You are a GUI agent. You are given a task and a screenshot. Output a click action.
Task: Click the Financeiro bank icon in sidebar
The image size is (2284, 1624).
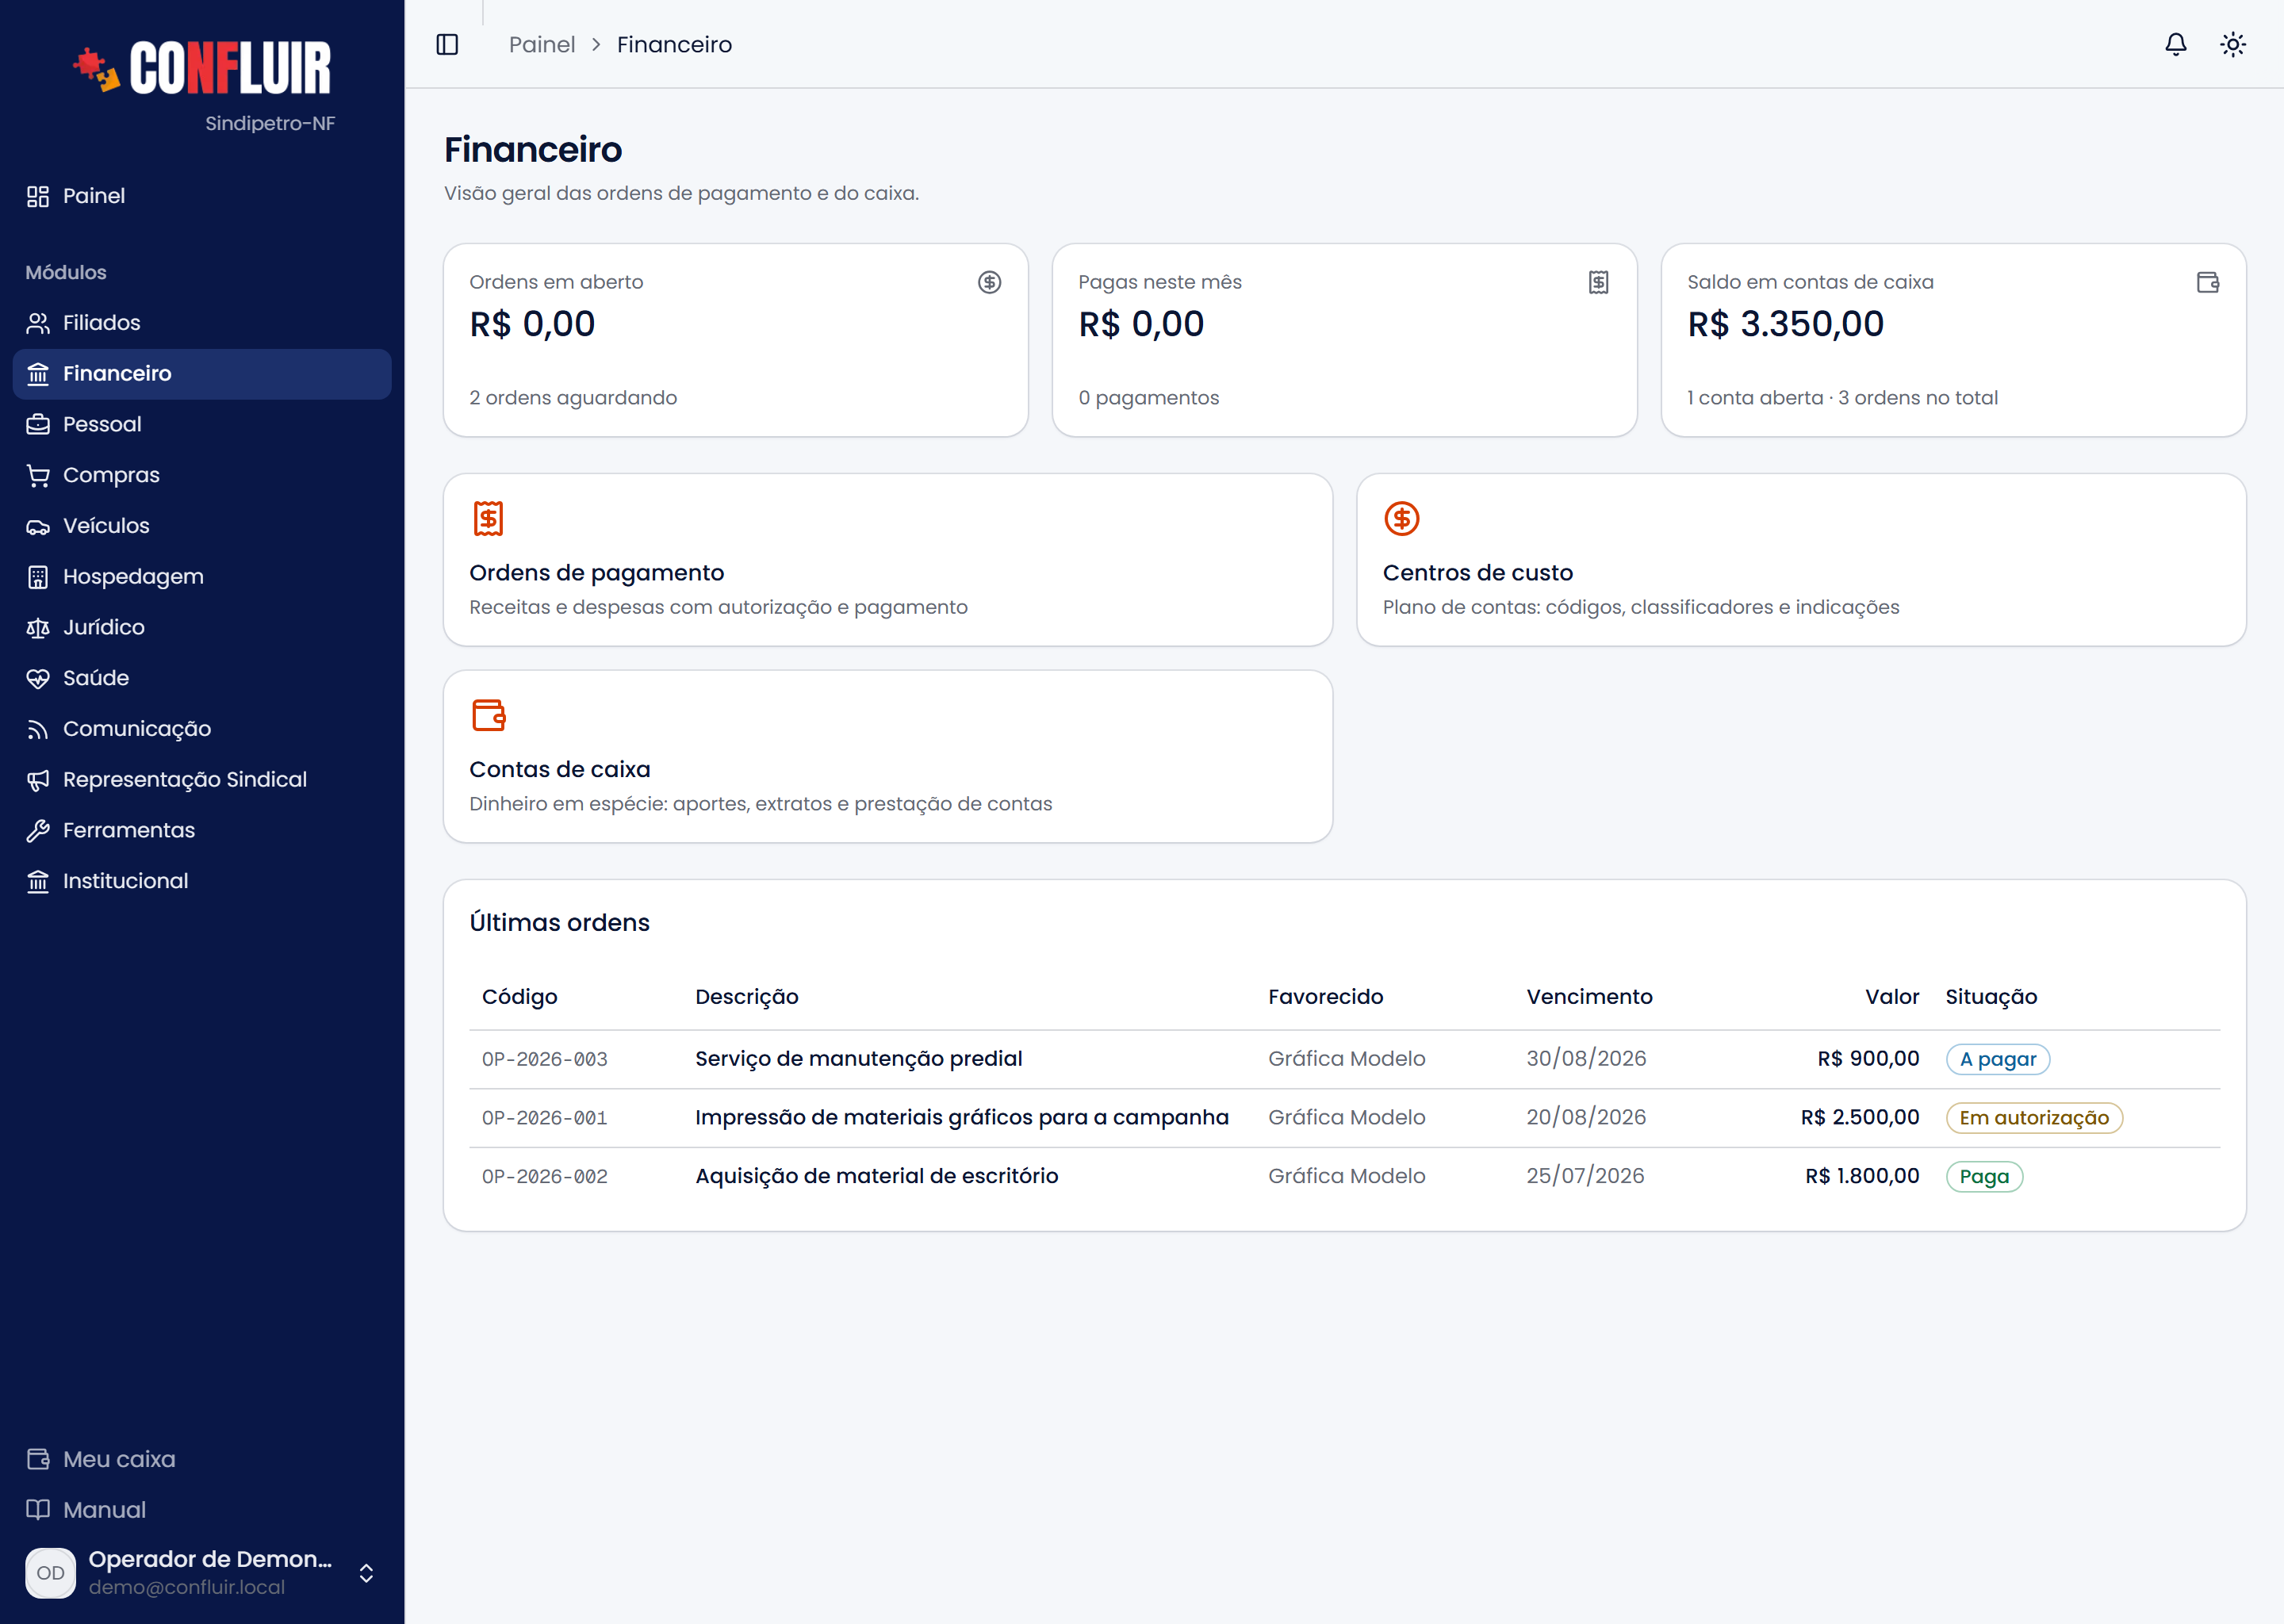click(x=38, y=374)
